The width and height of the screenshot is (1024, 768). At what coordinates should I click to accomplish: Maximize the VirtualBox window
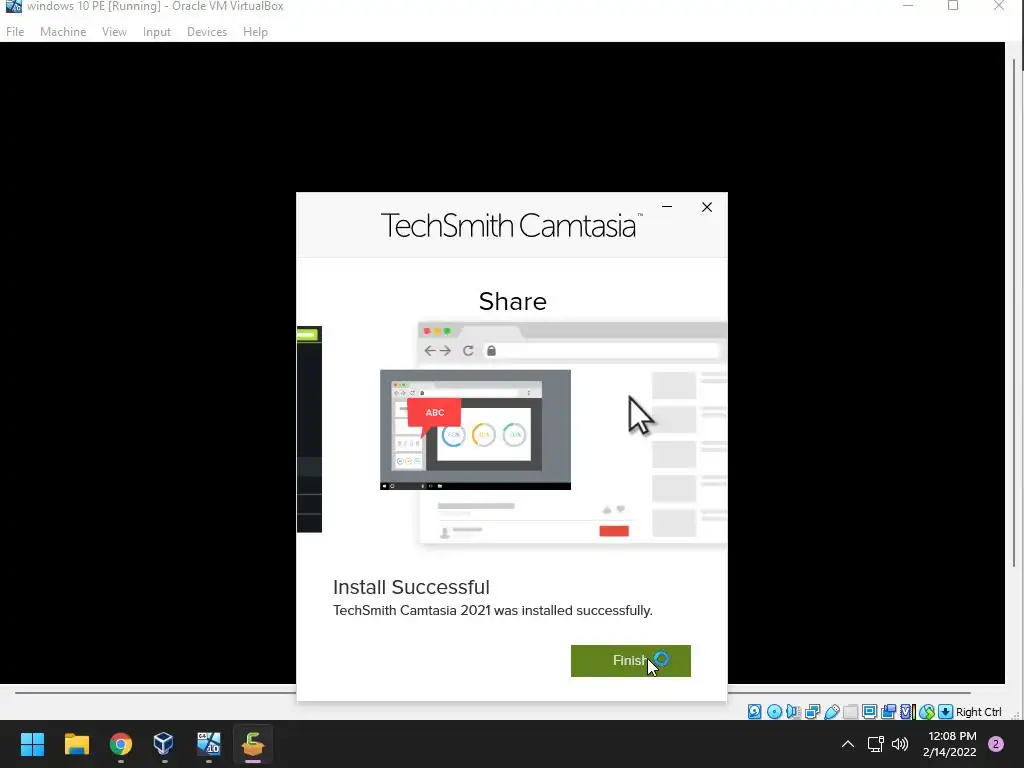tap(953, 6)
